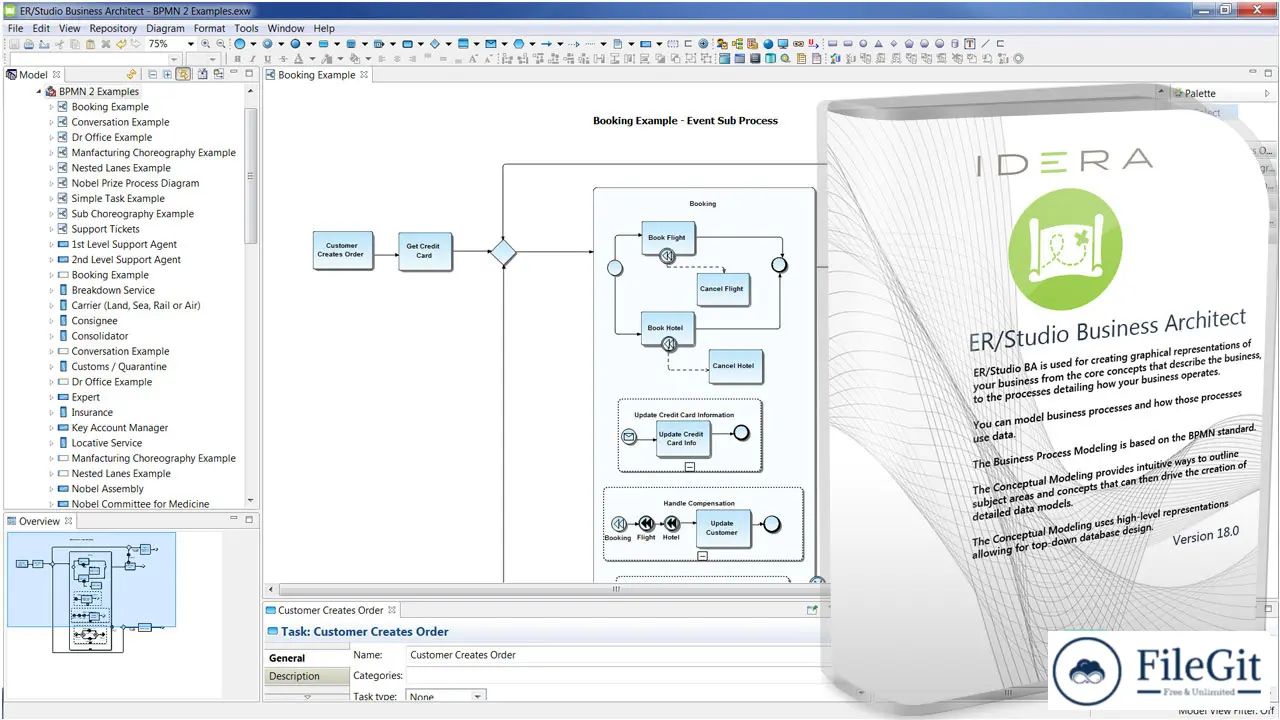Select the Overview panel tab
This screenshot has width=1280, height=720.
click(39, 521)
